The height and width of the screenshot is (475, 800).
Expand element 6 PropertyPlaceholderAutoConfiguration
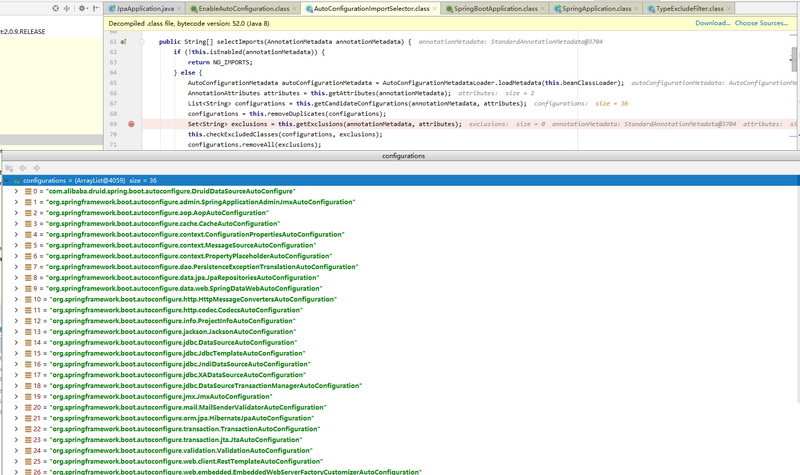(16, 256)
